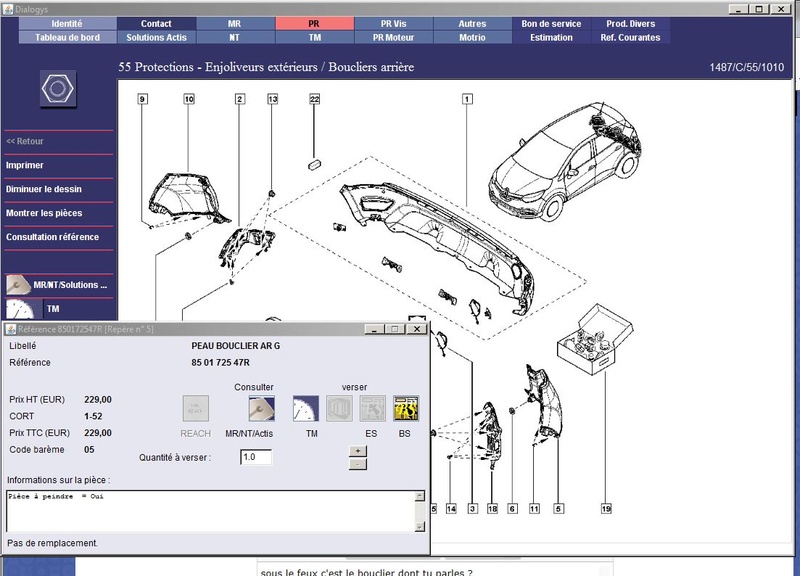Click the Dialogys app icon in title bar
This screenshot has height=576, width=800.
[x=8, y=9]
